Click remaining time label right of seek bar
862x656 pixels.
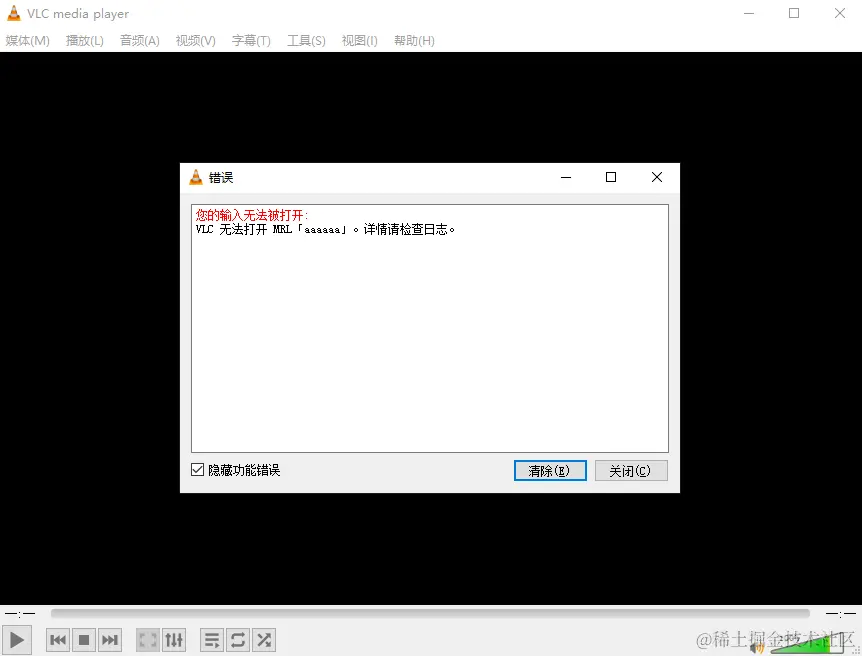841,613
